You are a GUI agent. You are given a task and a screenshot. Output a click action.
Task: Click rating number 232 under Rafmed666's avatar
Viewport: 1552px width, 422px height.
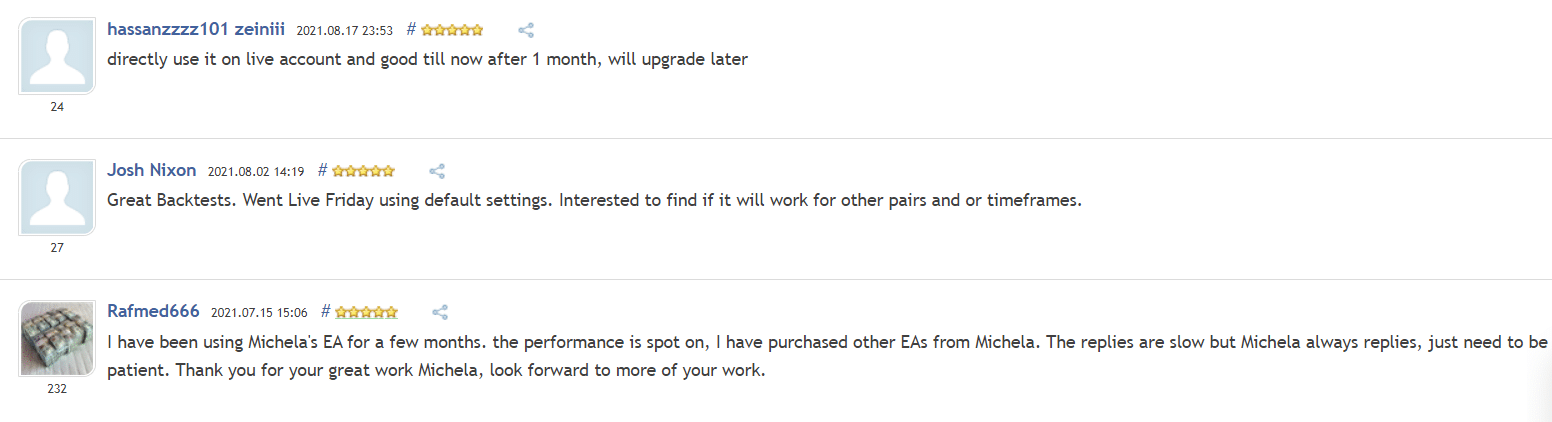[57, 389]
